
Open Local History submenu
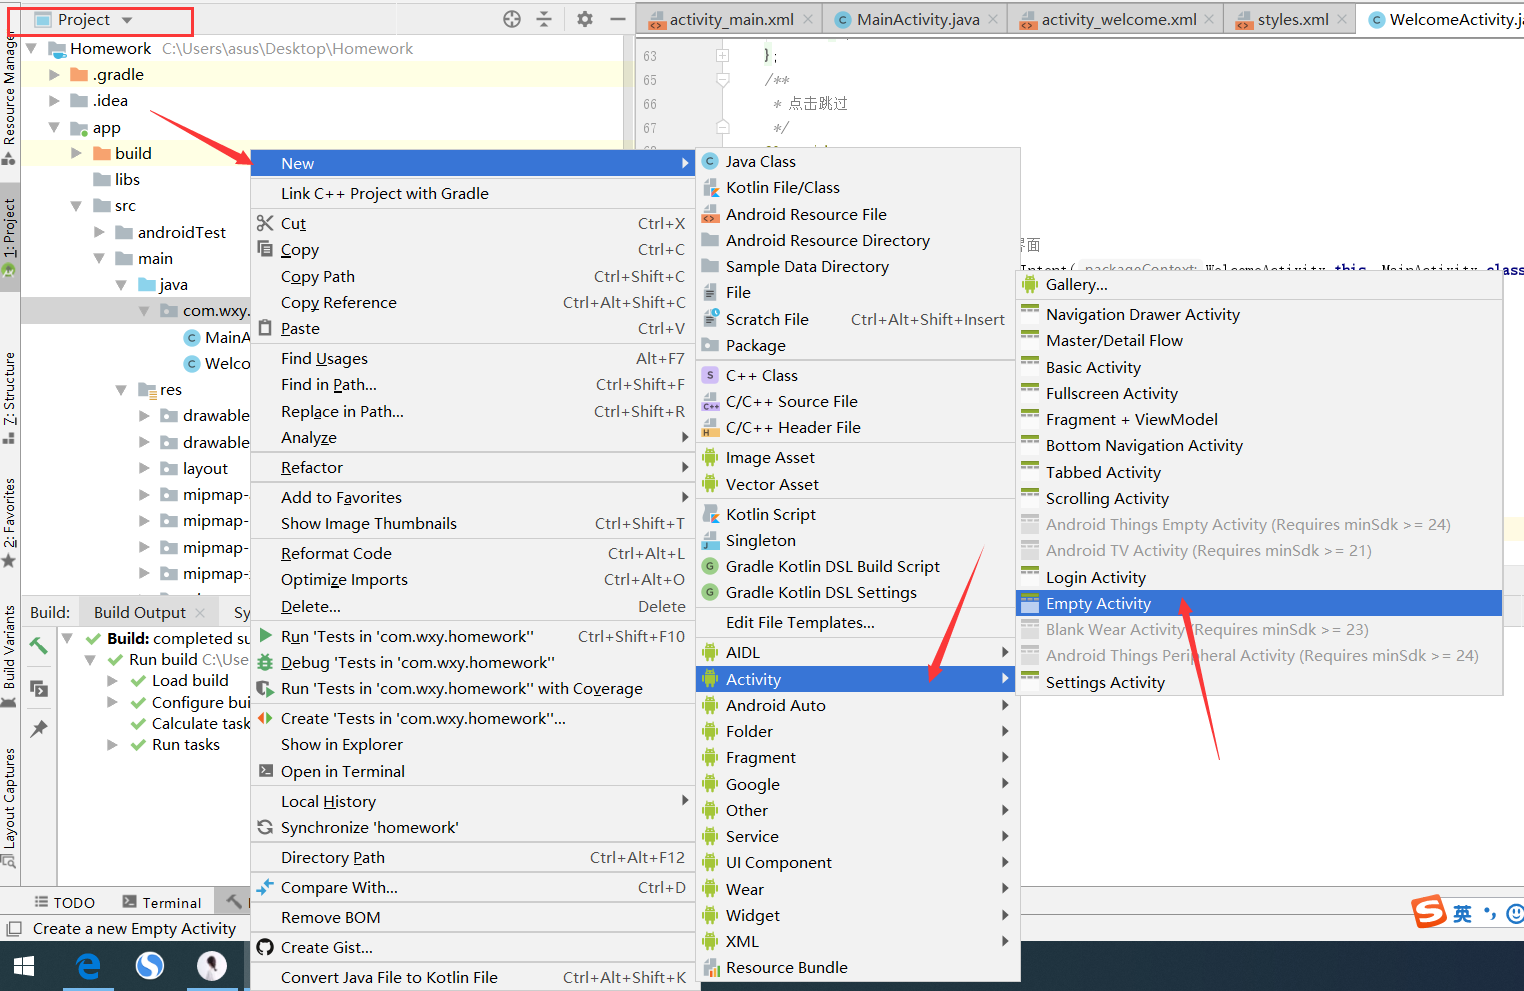pos(472,801)
